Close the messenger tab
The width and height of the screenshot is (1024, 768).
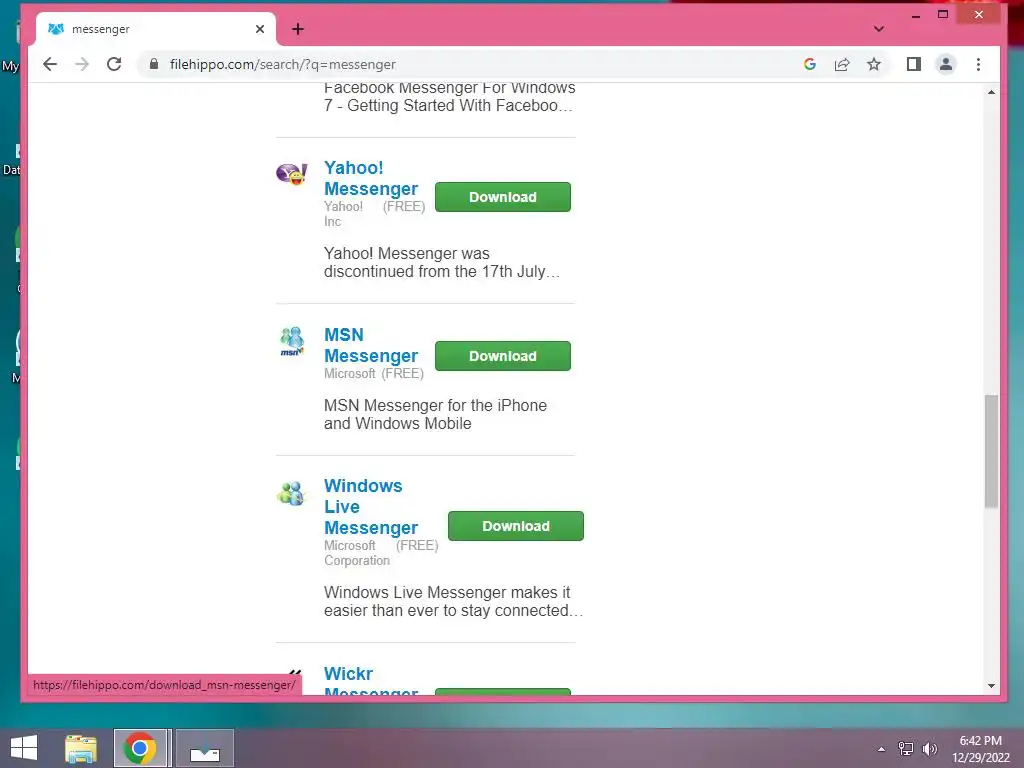260,29
